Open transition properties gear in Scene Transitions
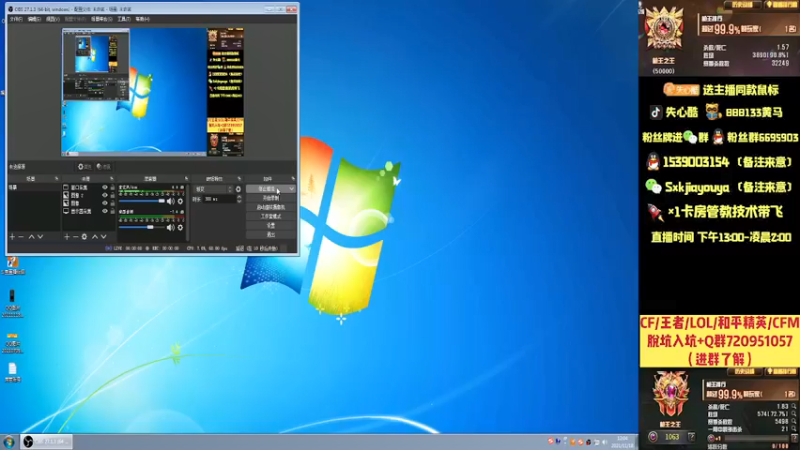The width and height of the screenshot is (800, 450). 238,189
